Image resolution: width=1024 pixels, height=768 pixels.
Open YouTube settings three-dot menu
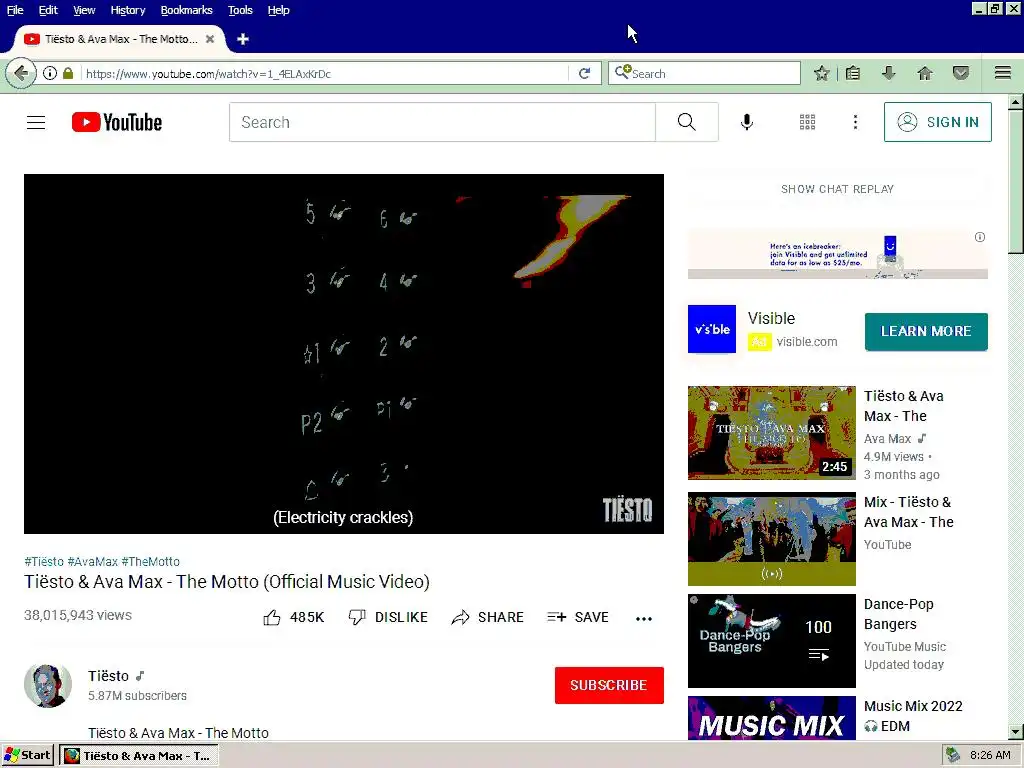click(x=855, y=122)
